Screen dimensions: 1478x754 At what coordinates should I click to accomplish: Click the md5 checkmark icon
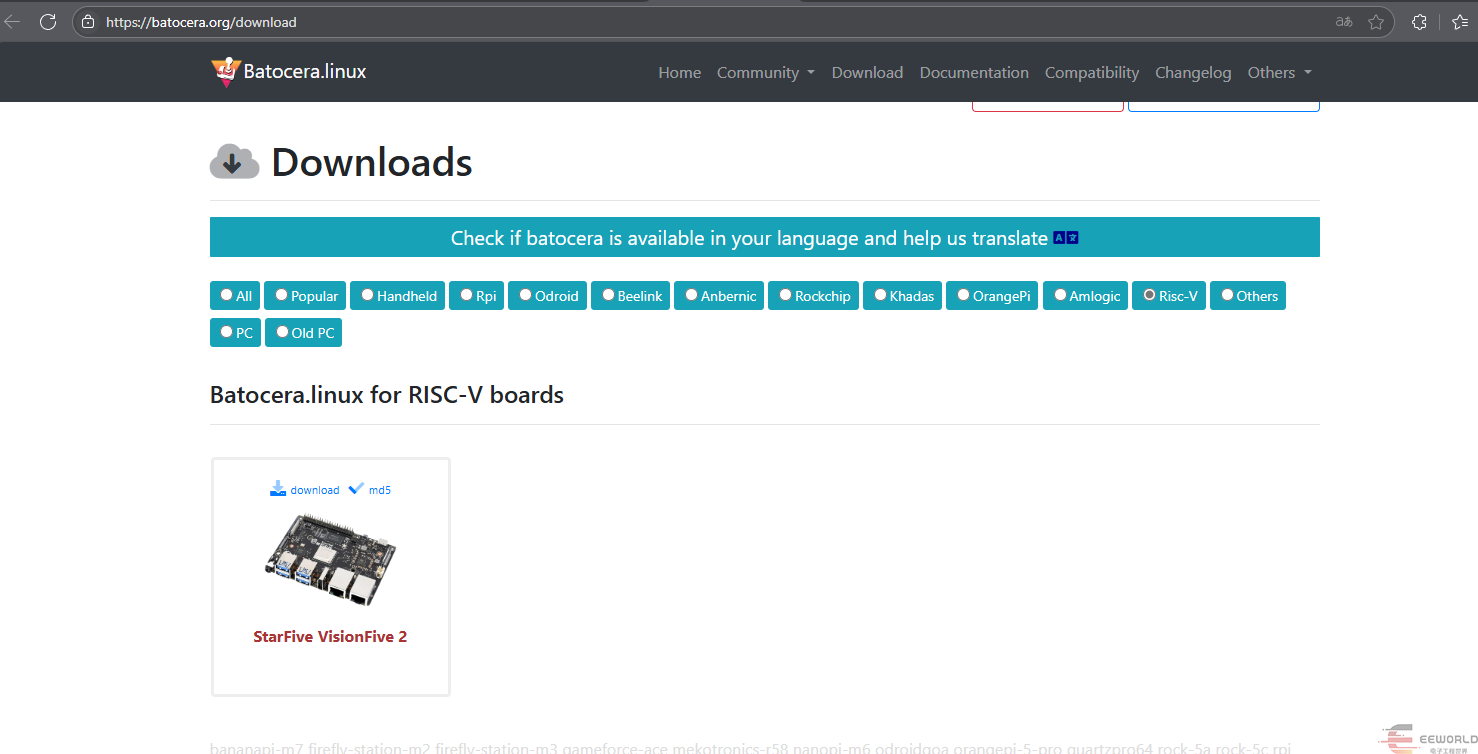pyautogui.click(x=356, y=489)
